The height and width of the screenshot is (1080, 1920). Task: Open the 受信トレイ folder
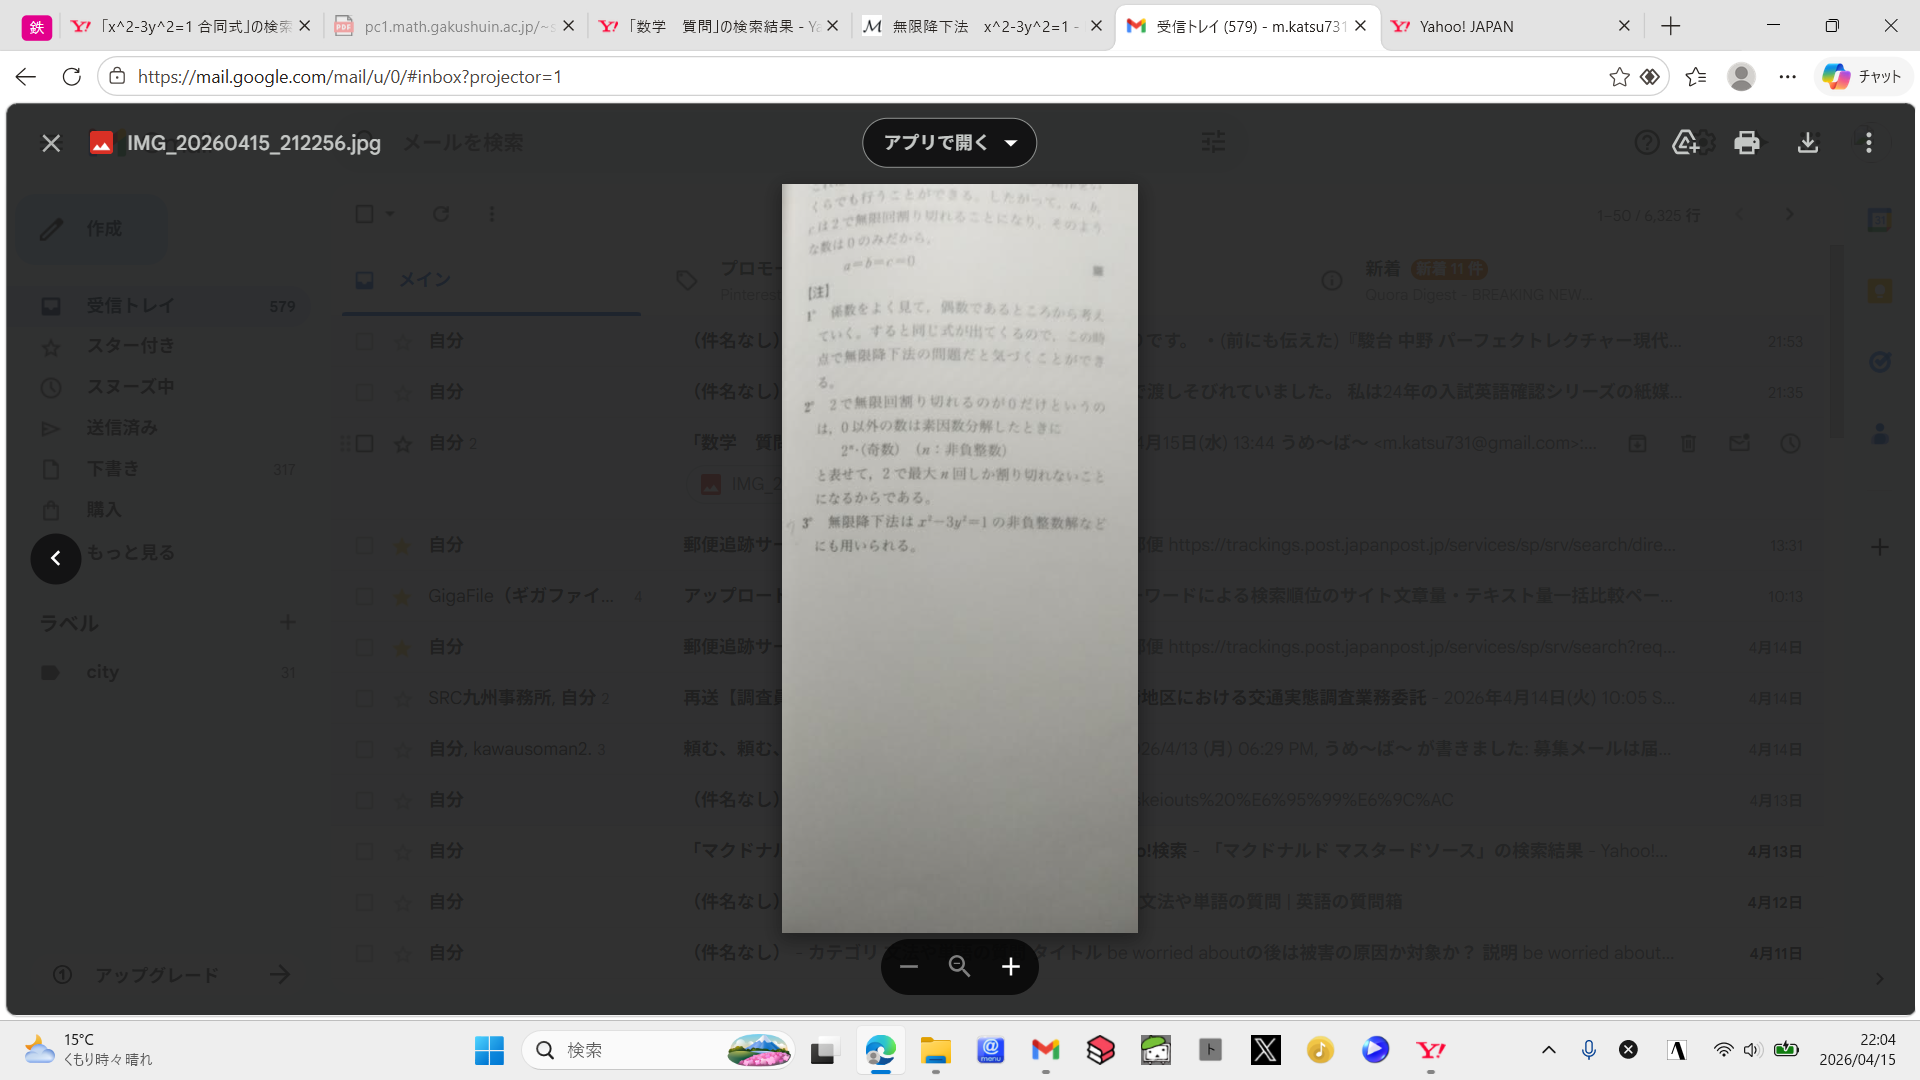[130, 305]
